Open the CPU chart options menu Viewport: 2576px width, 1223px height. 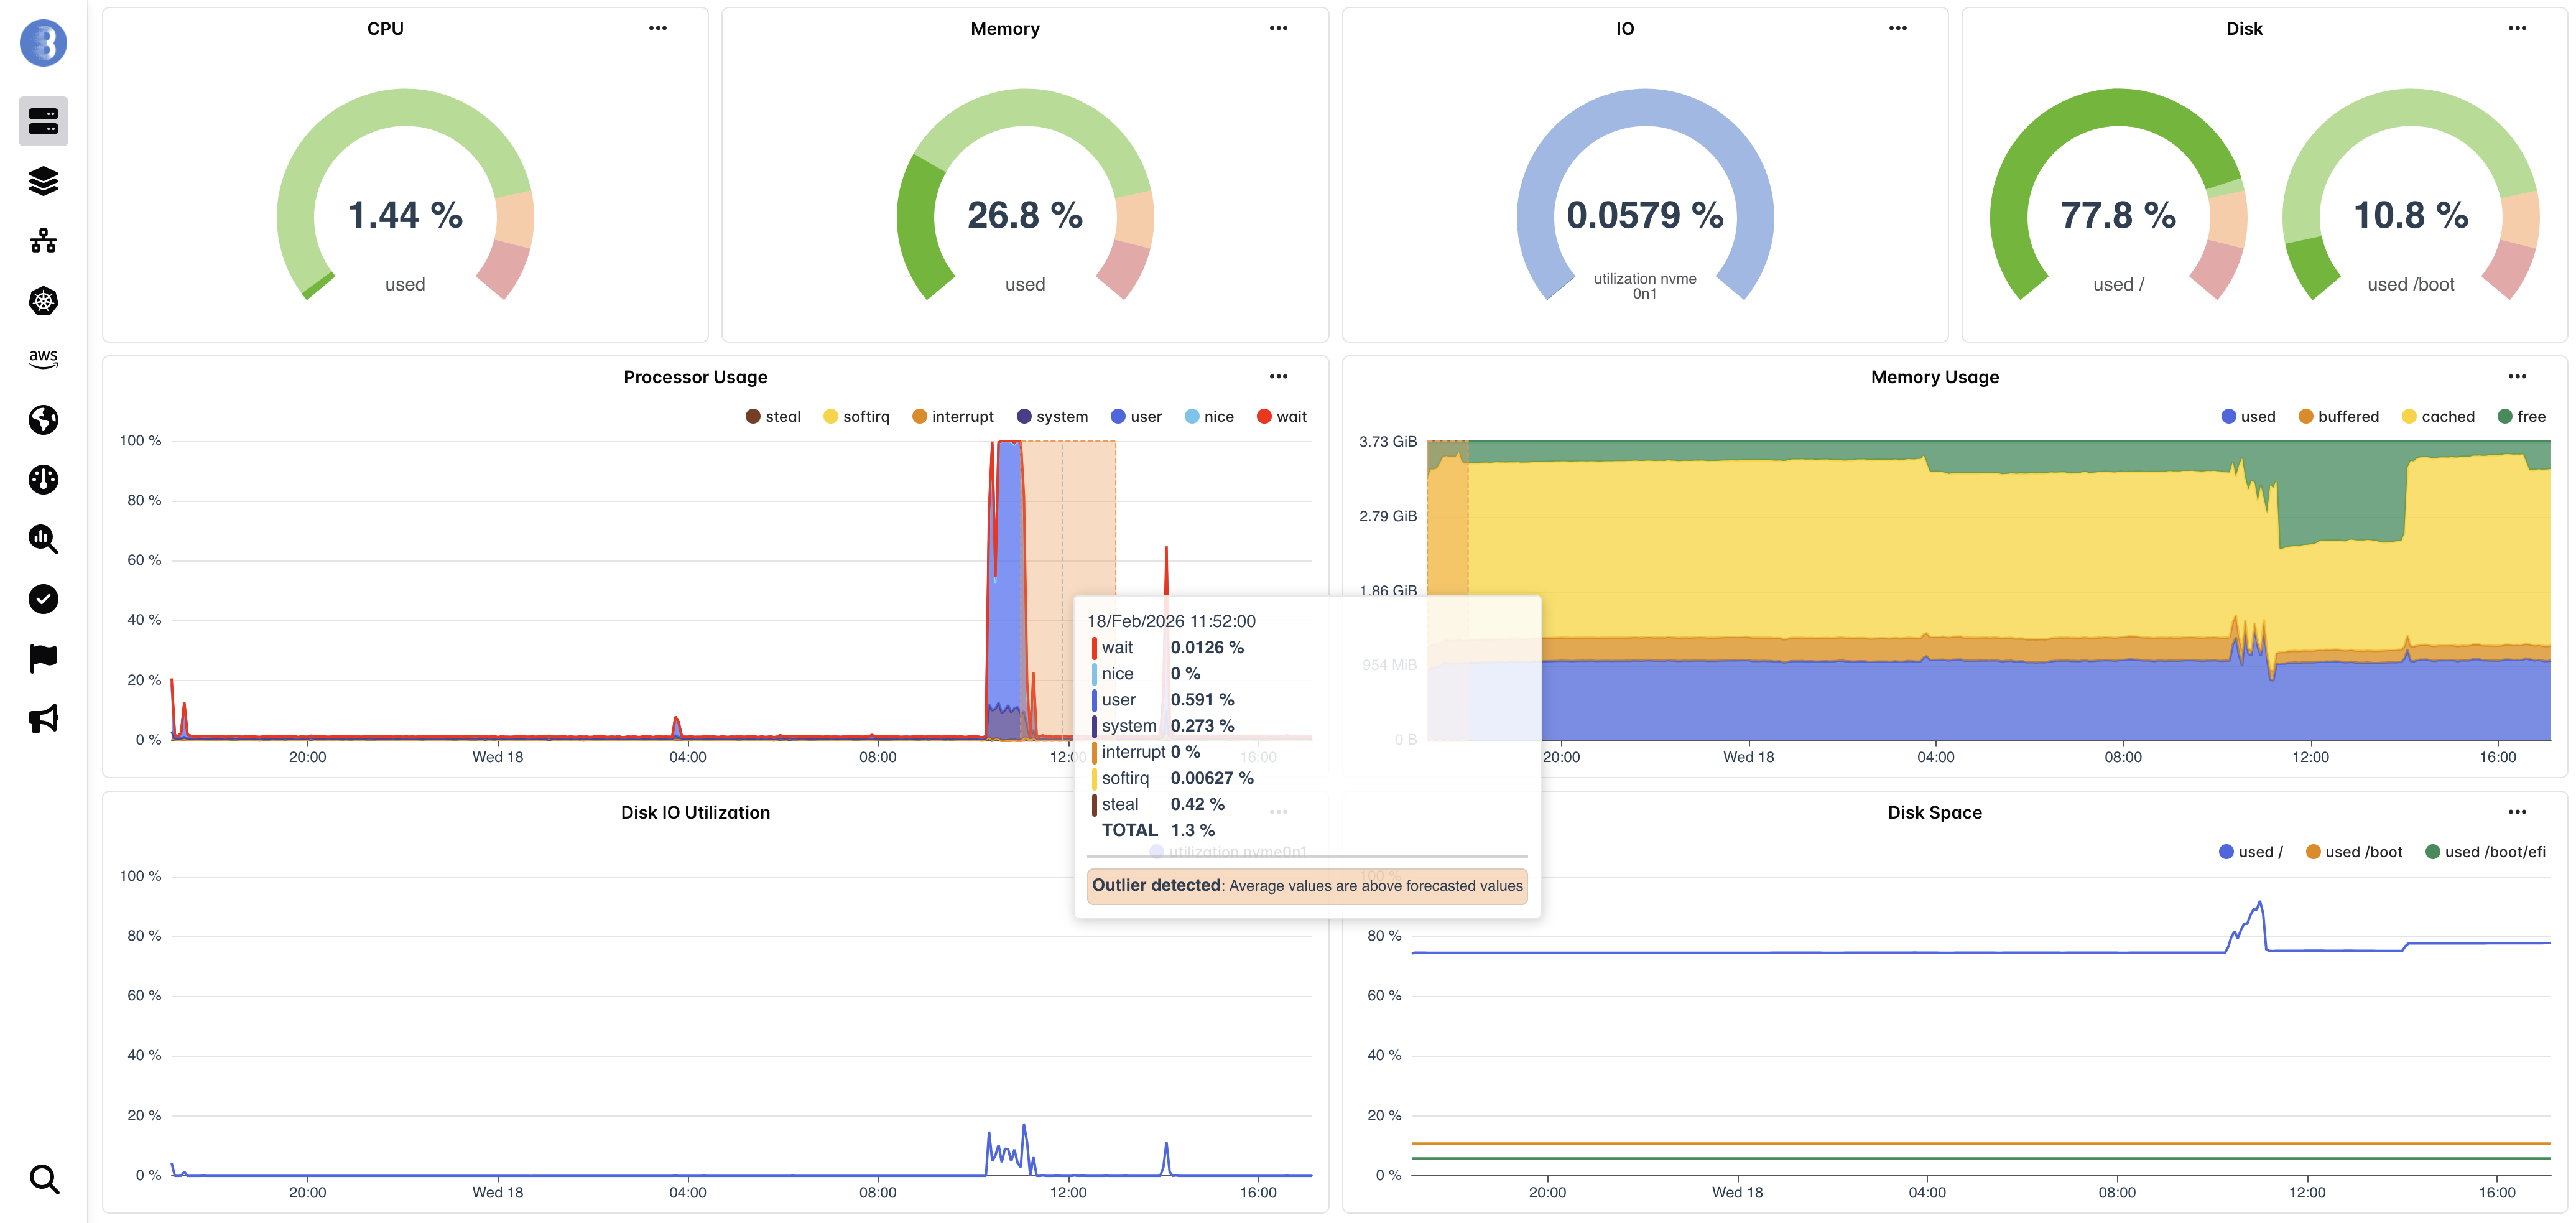click(658, 28)
